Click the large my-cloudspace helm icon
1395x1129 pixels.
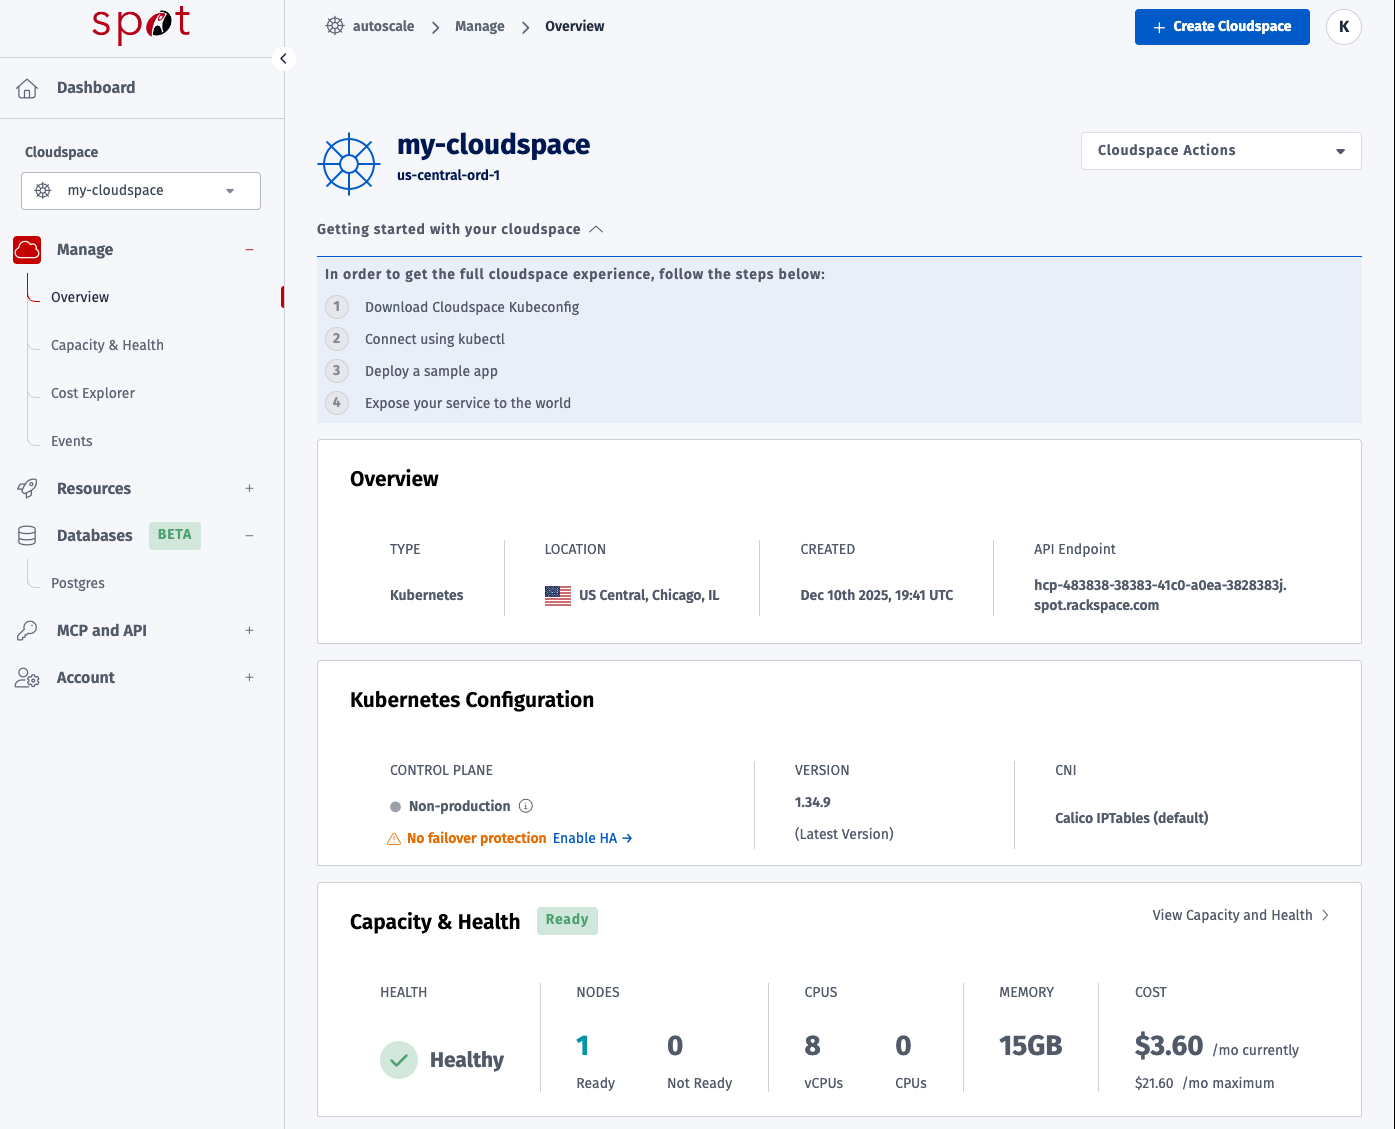pos(348,163)
